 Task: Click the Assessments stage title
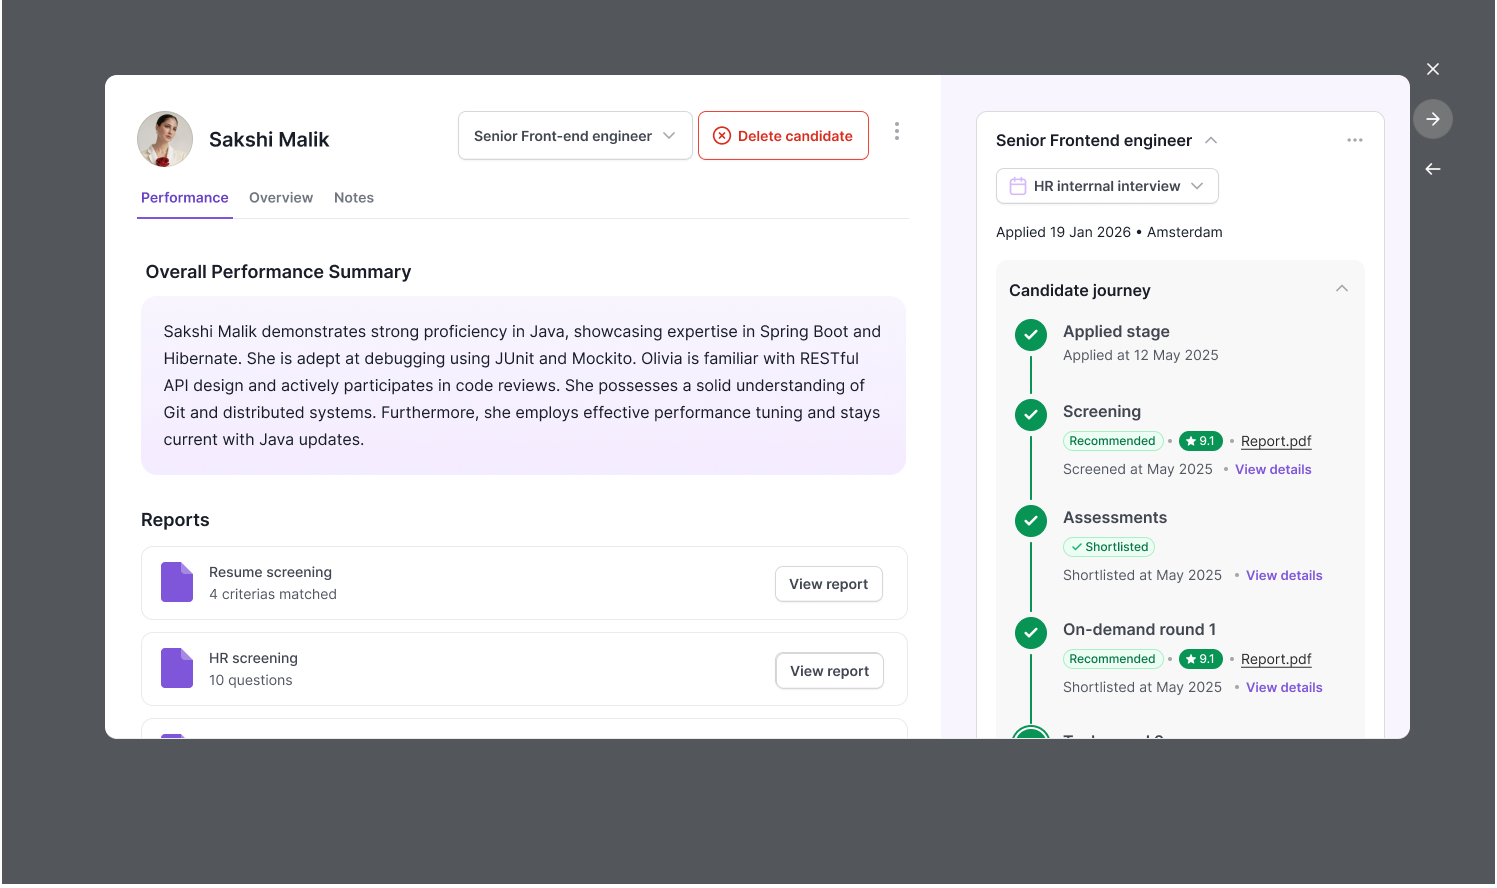(x=1115, y=517)
